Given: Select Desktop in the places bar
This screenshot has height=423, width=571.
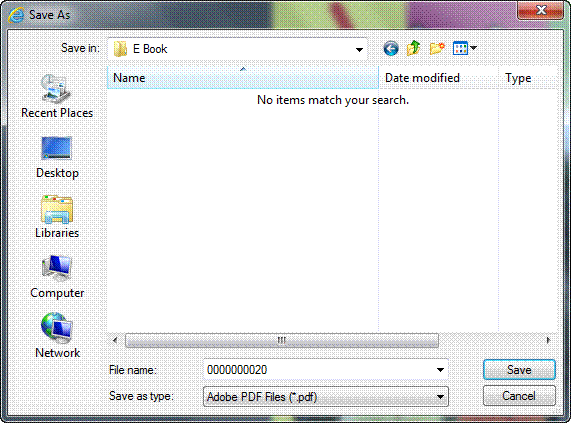Looking at the screenshot, I should (57, 157).
